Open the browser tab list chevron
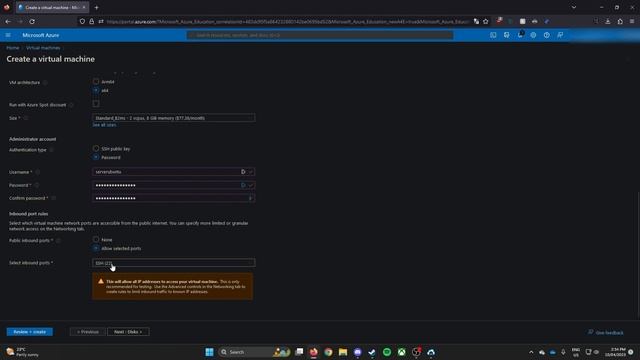The height and width of the screenshot is (360, 640). pyautogui.click(x=574, y=7)
